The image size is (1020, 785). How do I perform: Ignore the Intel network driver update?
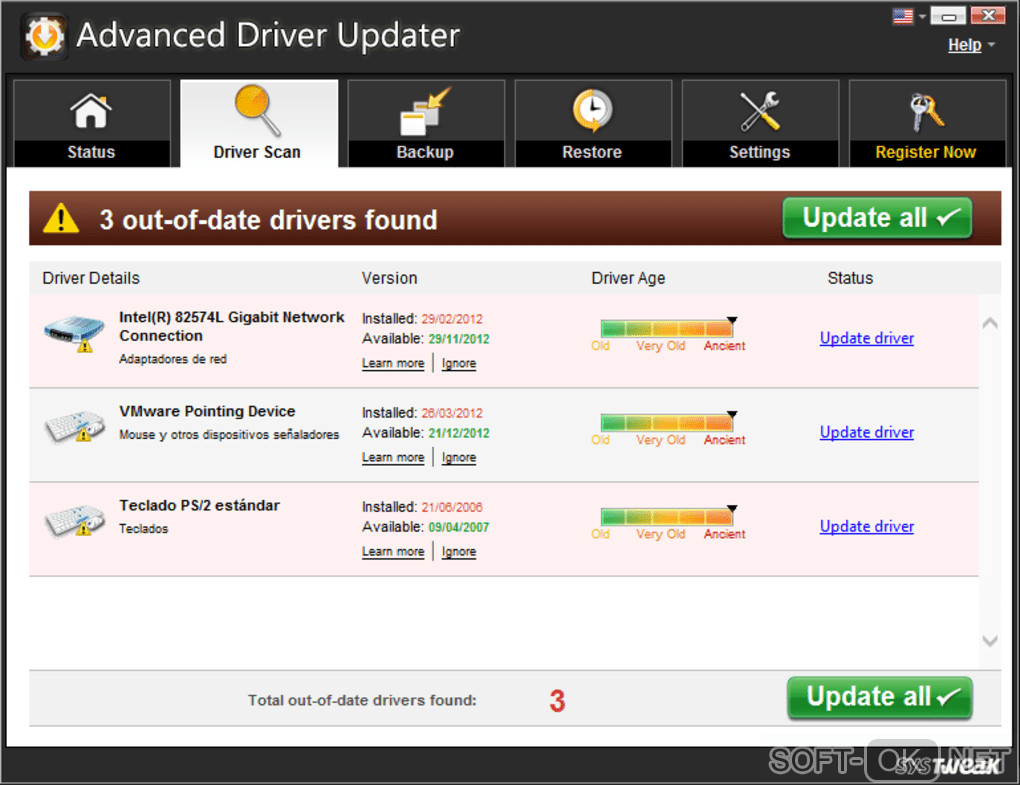tap(459, 364)
